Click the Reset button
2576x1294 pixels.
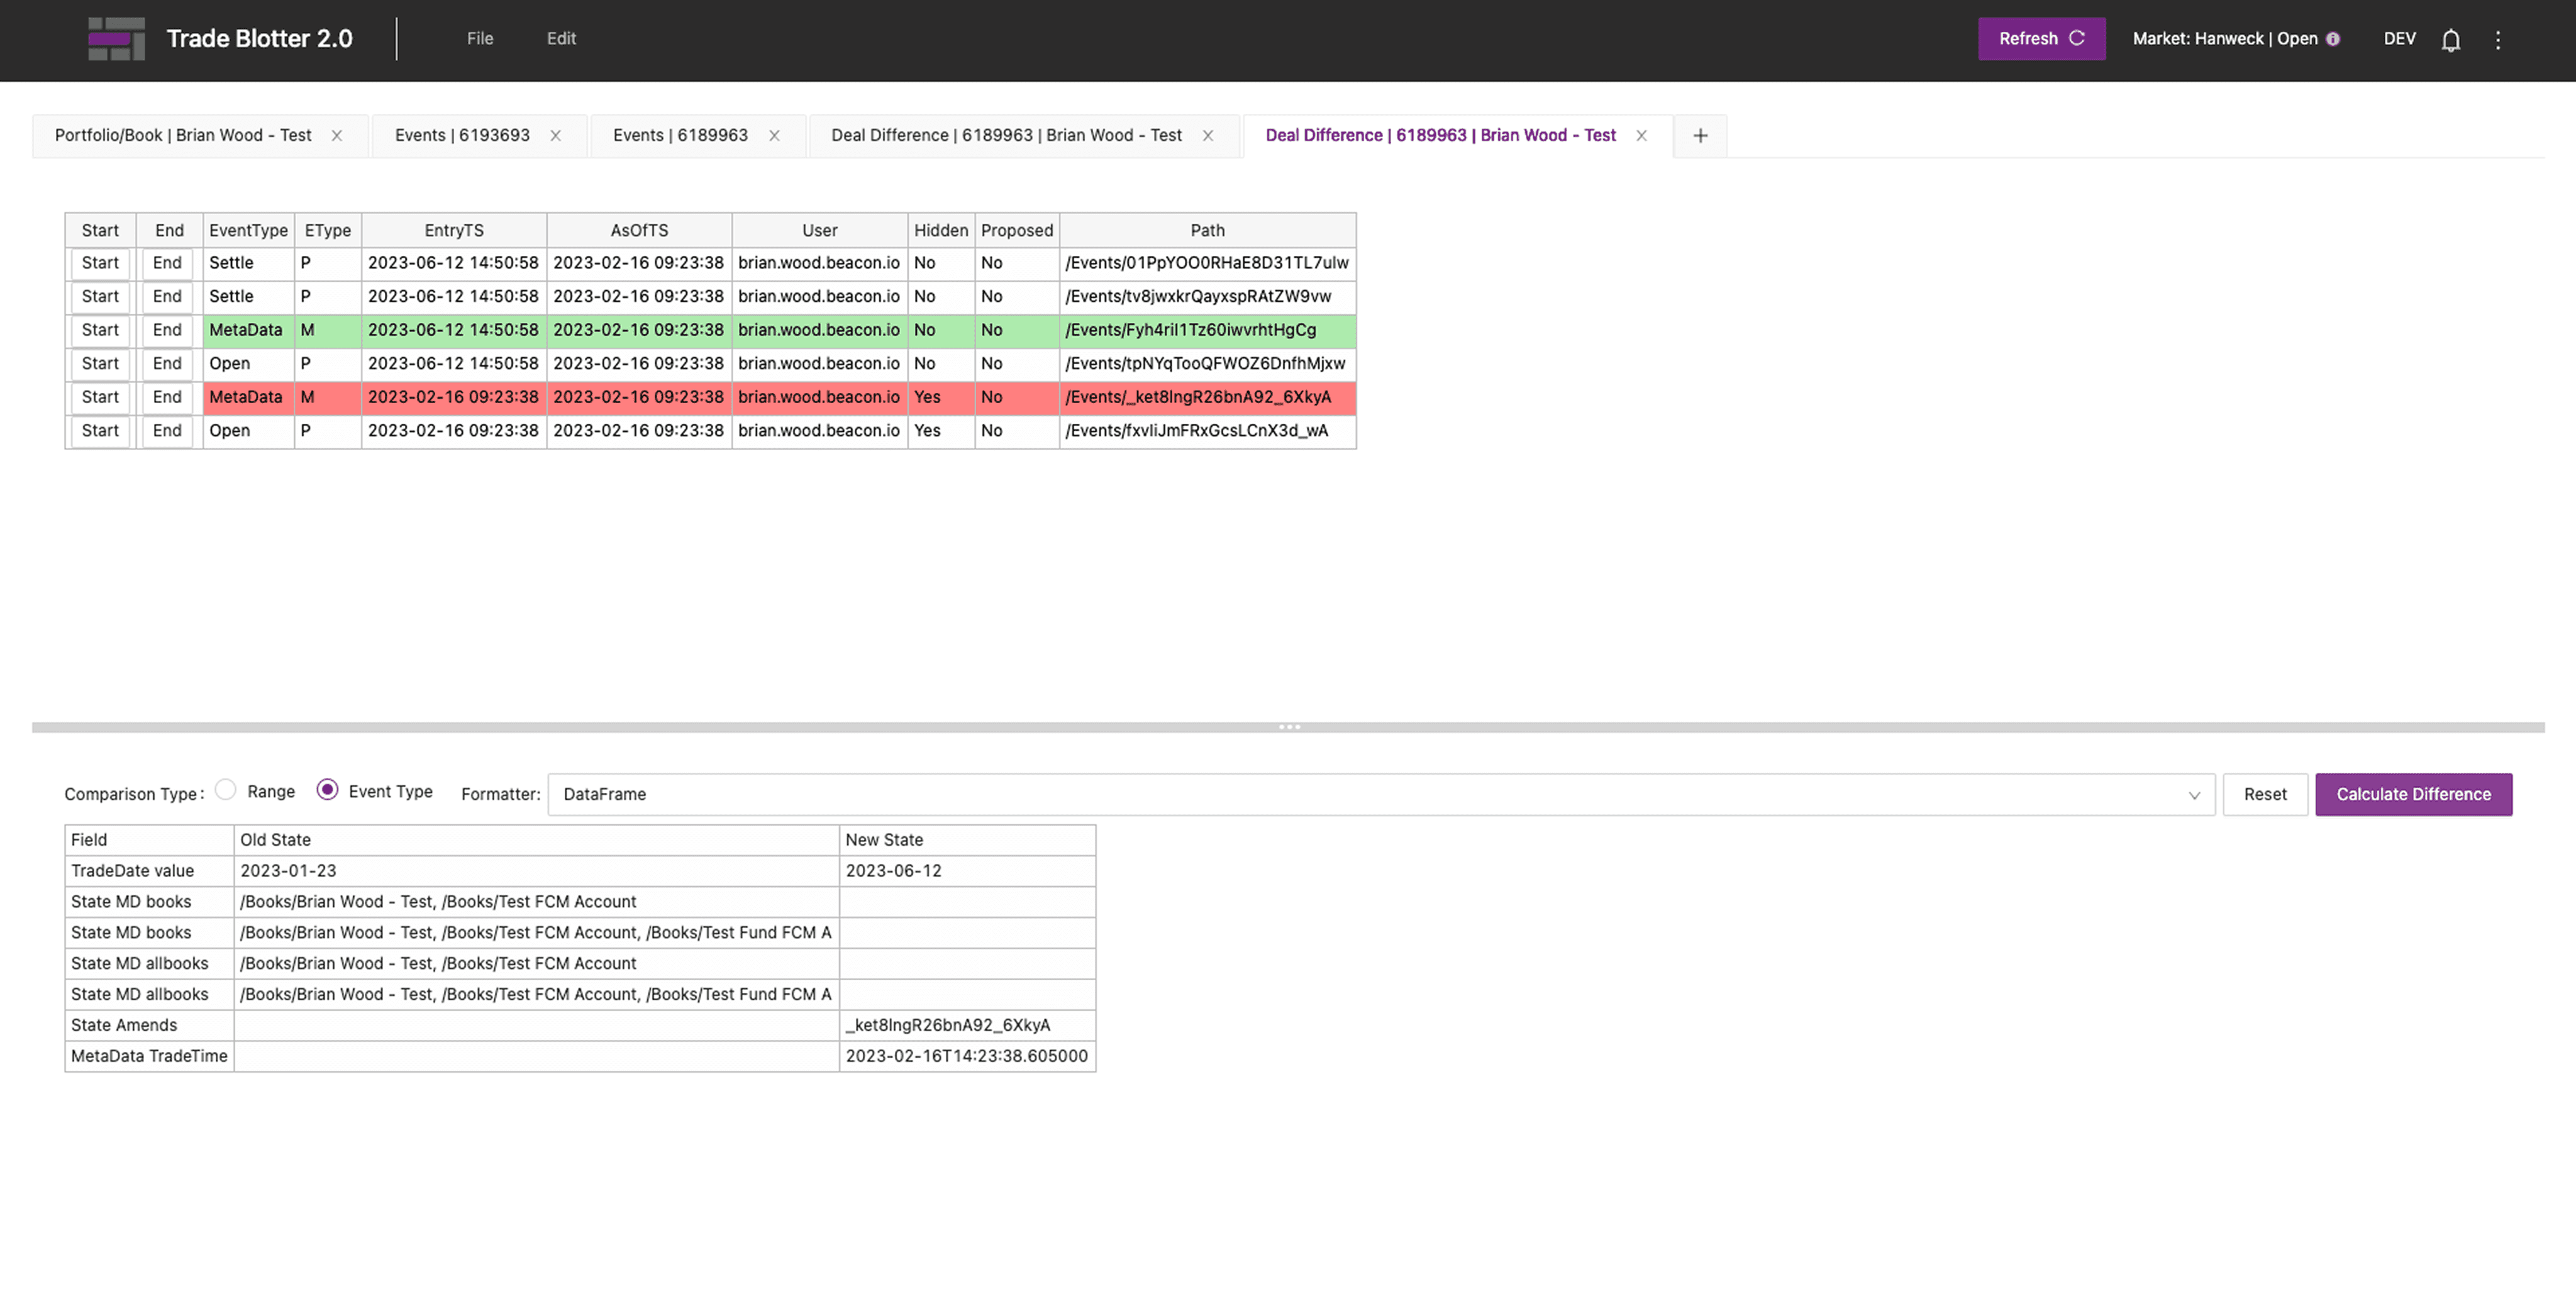(2264, 795)
